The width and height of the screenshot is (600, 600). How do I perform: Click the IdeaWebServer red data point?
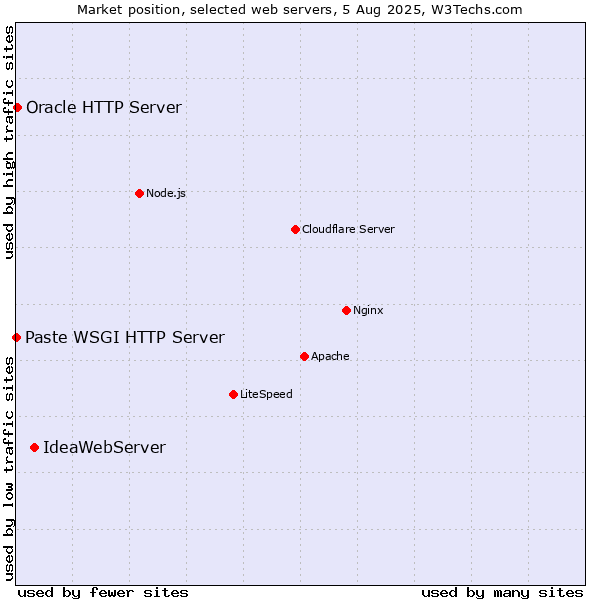35,448
